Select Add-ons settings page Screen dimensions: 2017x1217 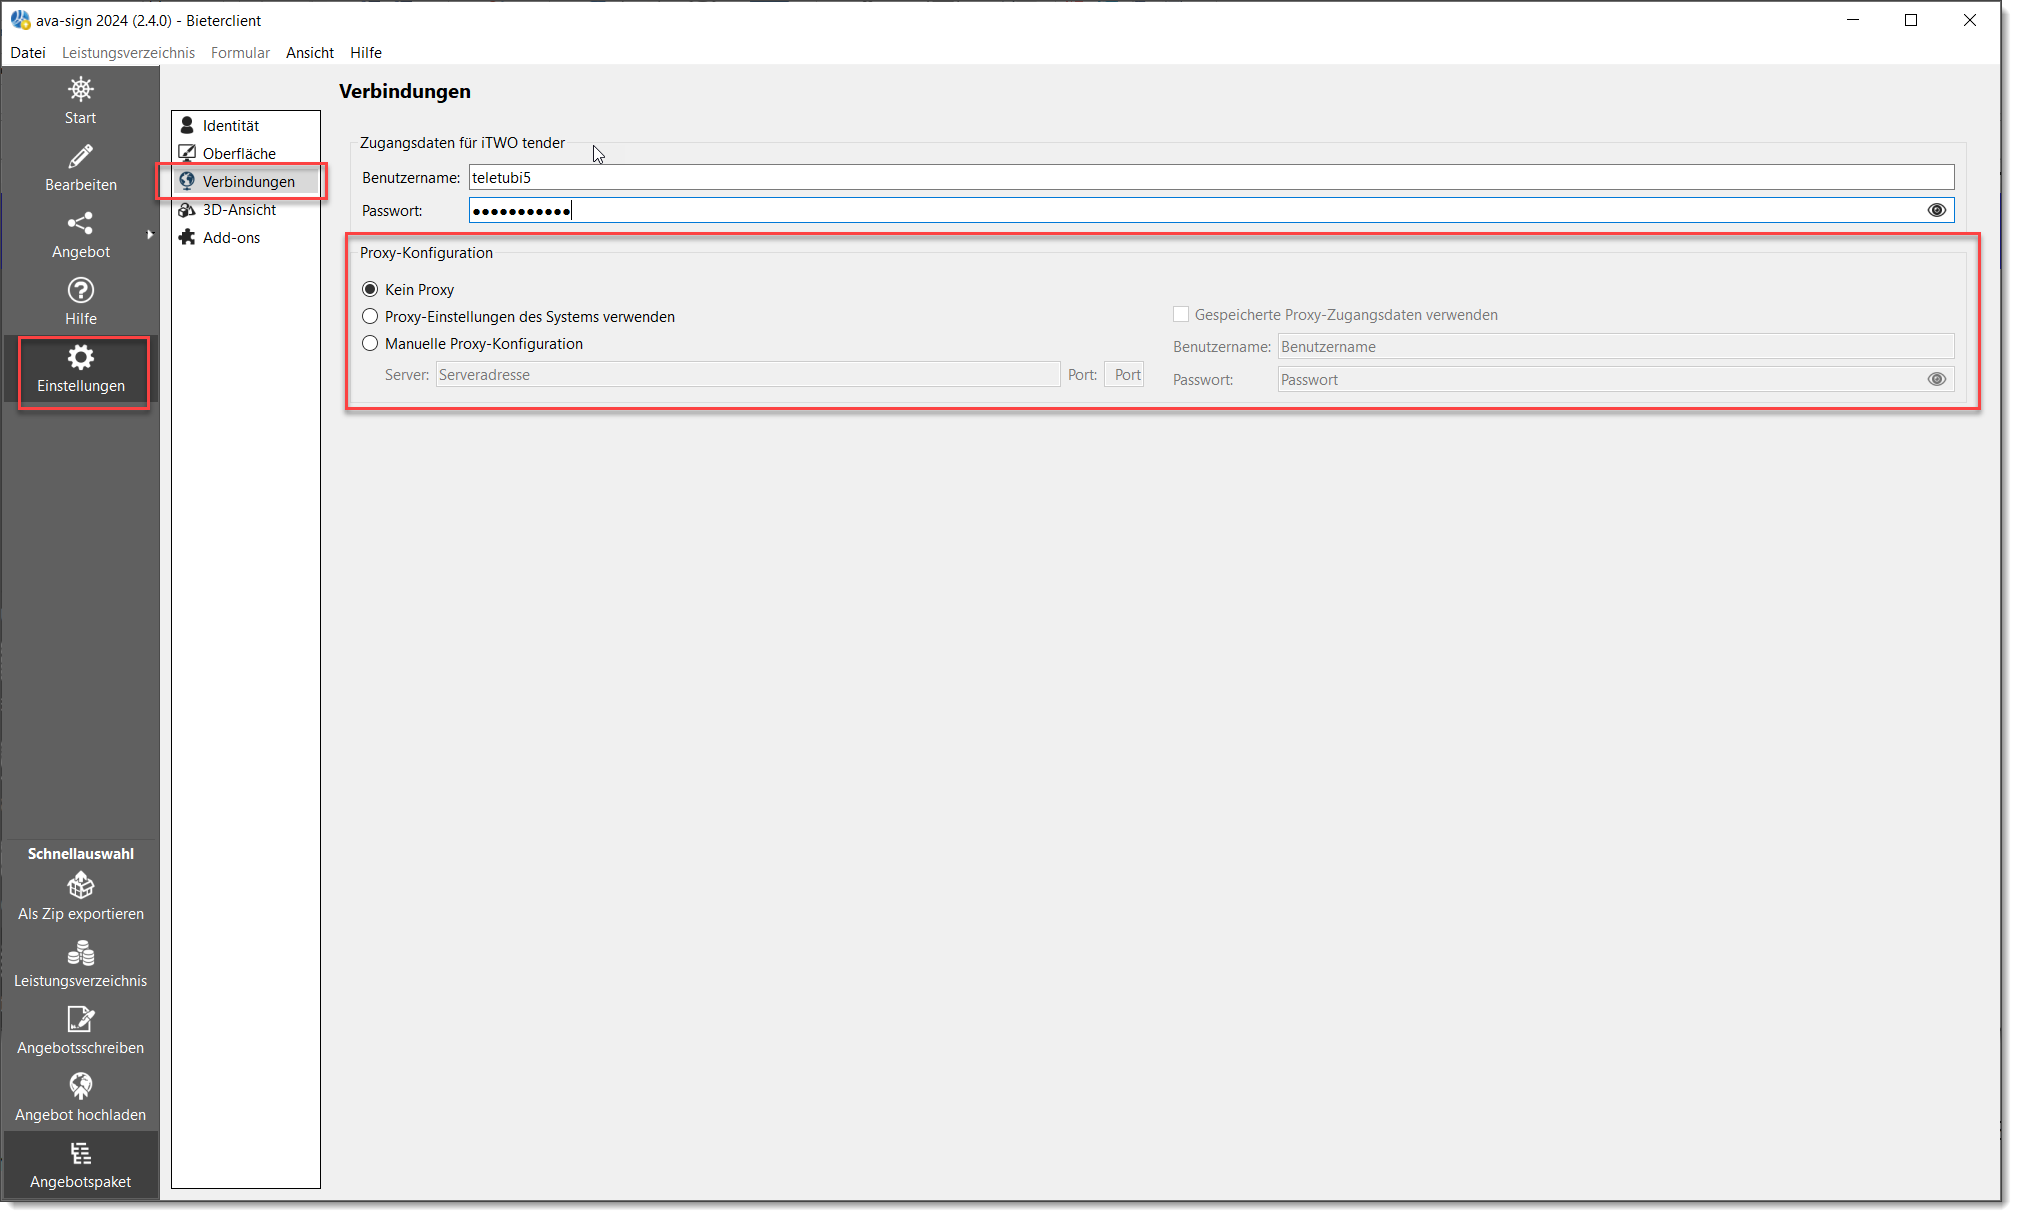246,237
